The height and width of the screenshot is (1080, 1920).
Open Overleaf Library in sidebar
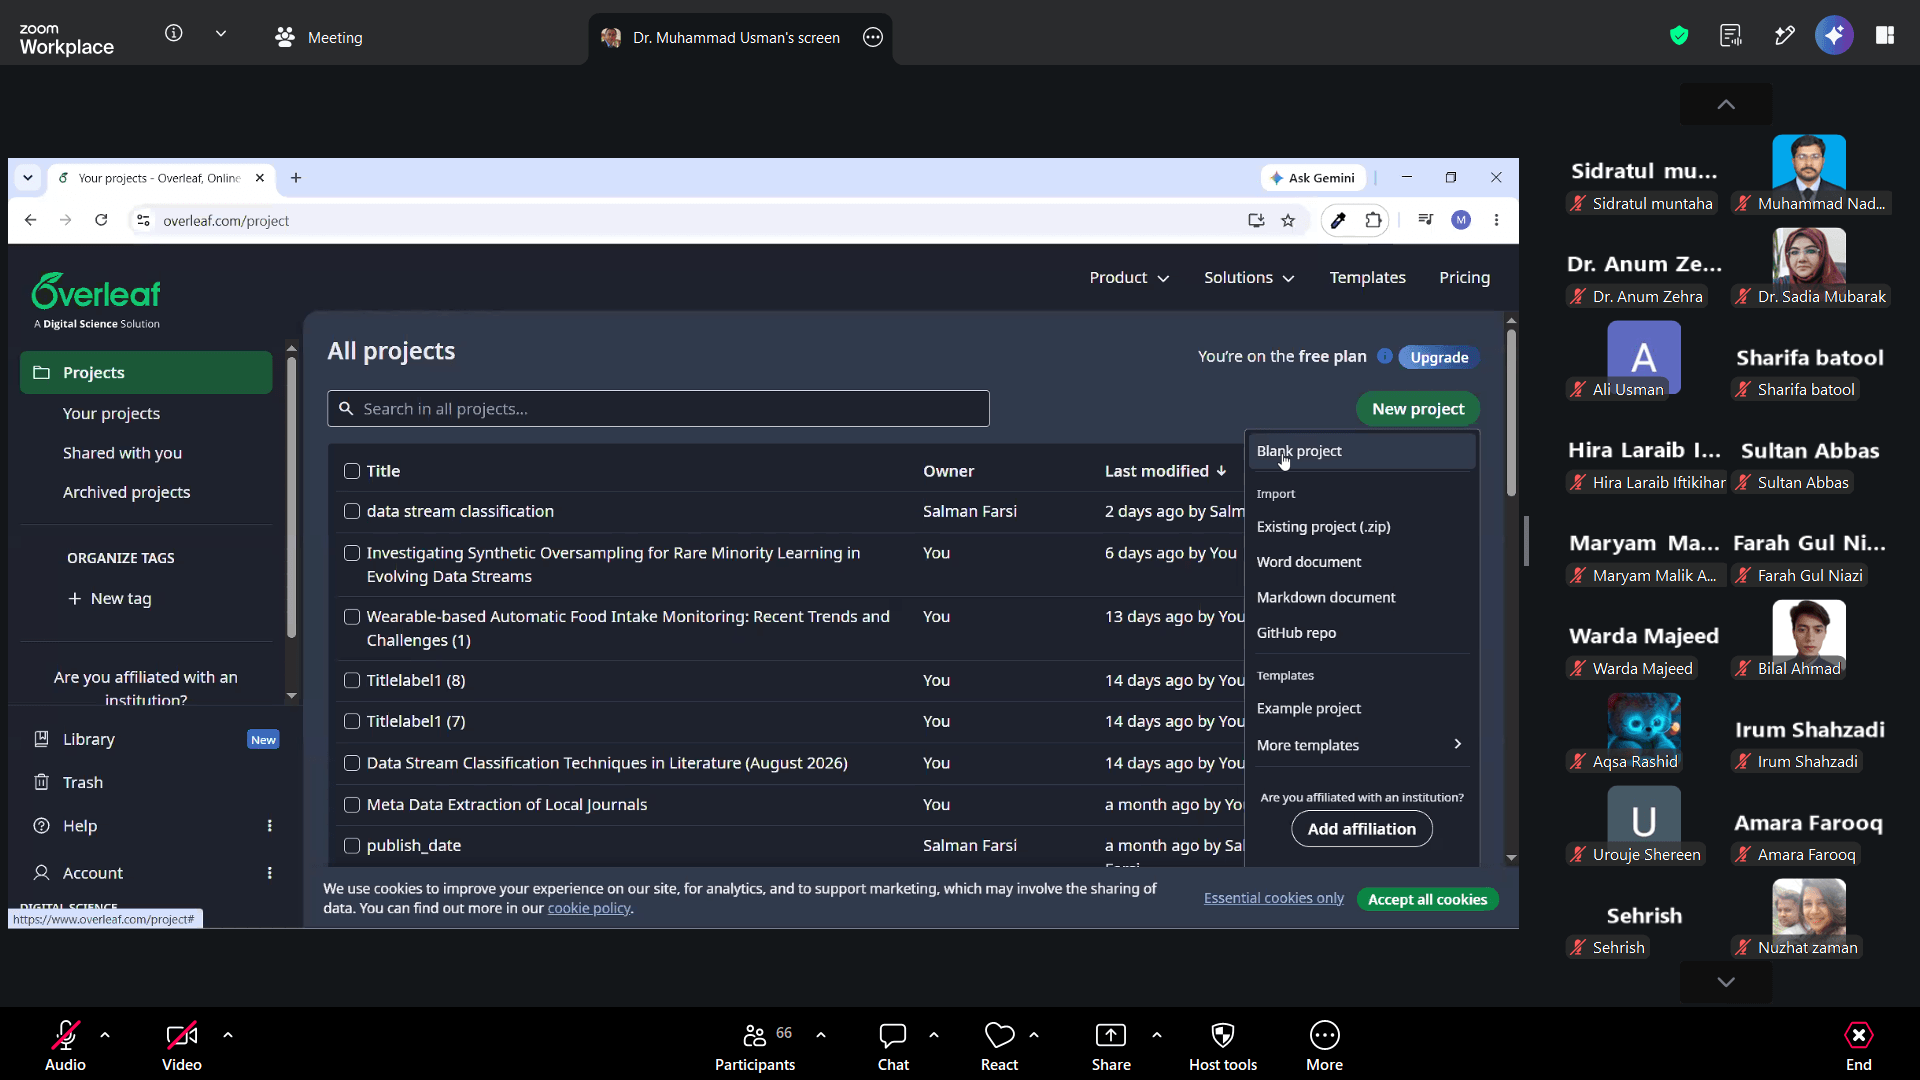(89, 739)
